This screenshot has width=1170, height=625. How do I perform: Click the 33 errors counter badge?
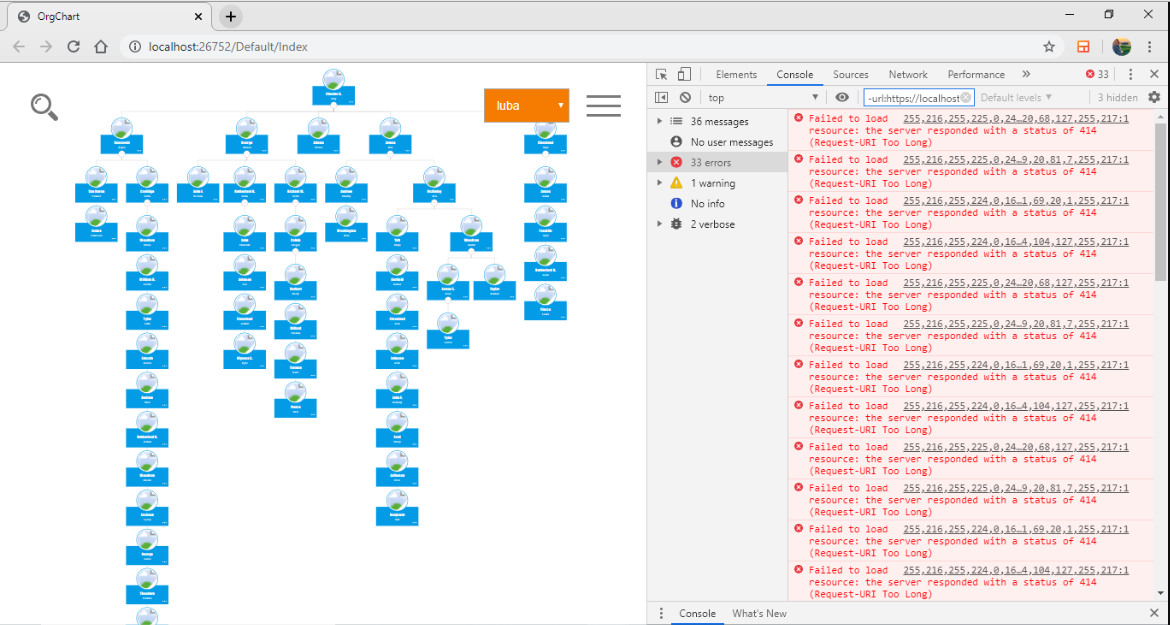click(1096, 73)
